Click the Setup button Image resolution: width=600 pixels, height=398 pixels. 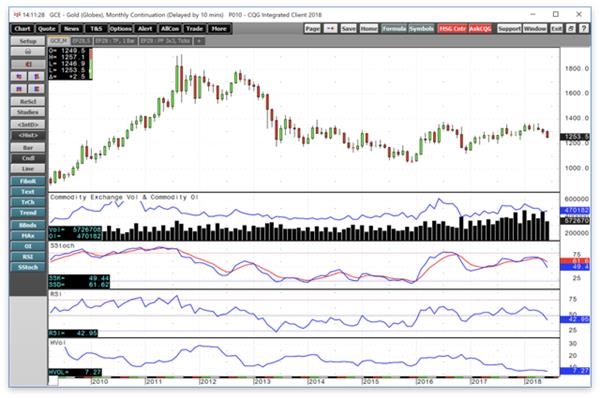28,41
